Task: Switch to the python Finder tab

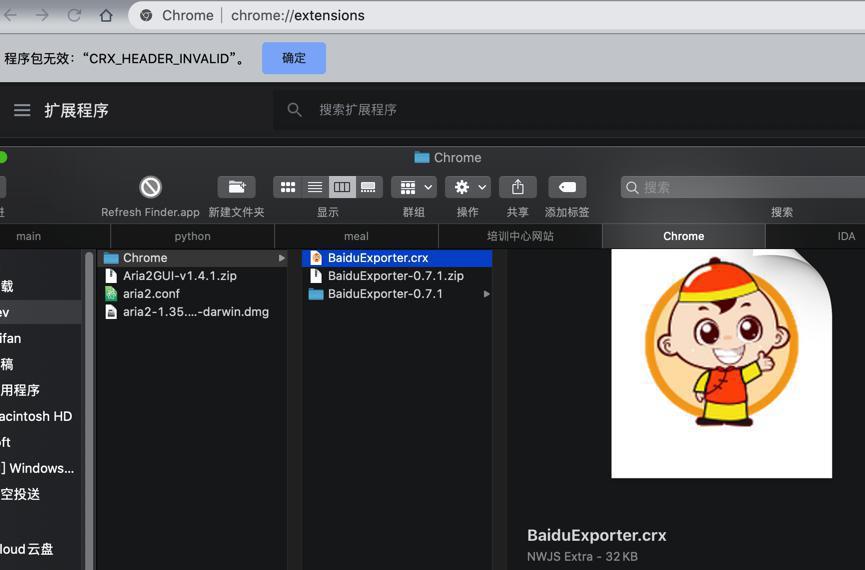Action: pyautogui.click(x=193, y=236)
